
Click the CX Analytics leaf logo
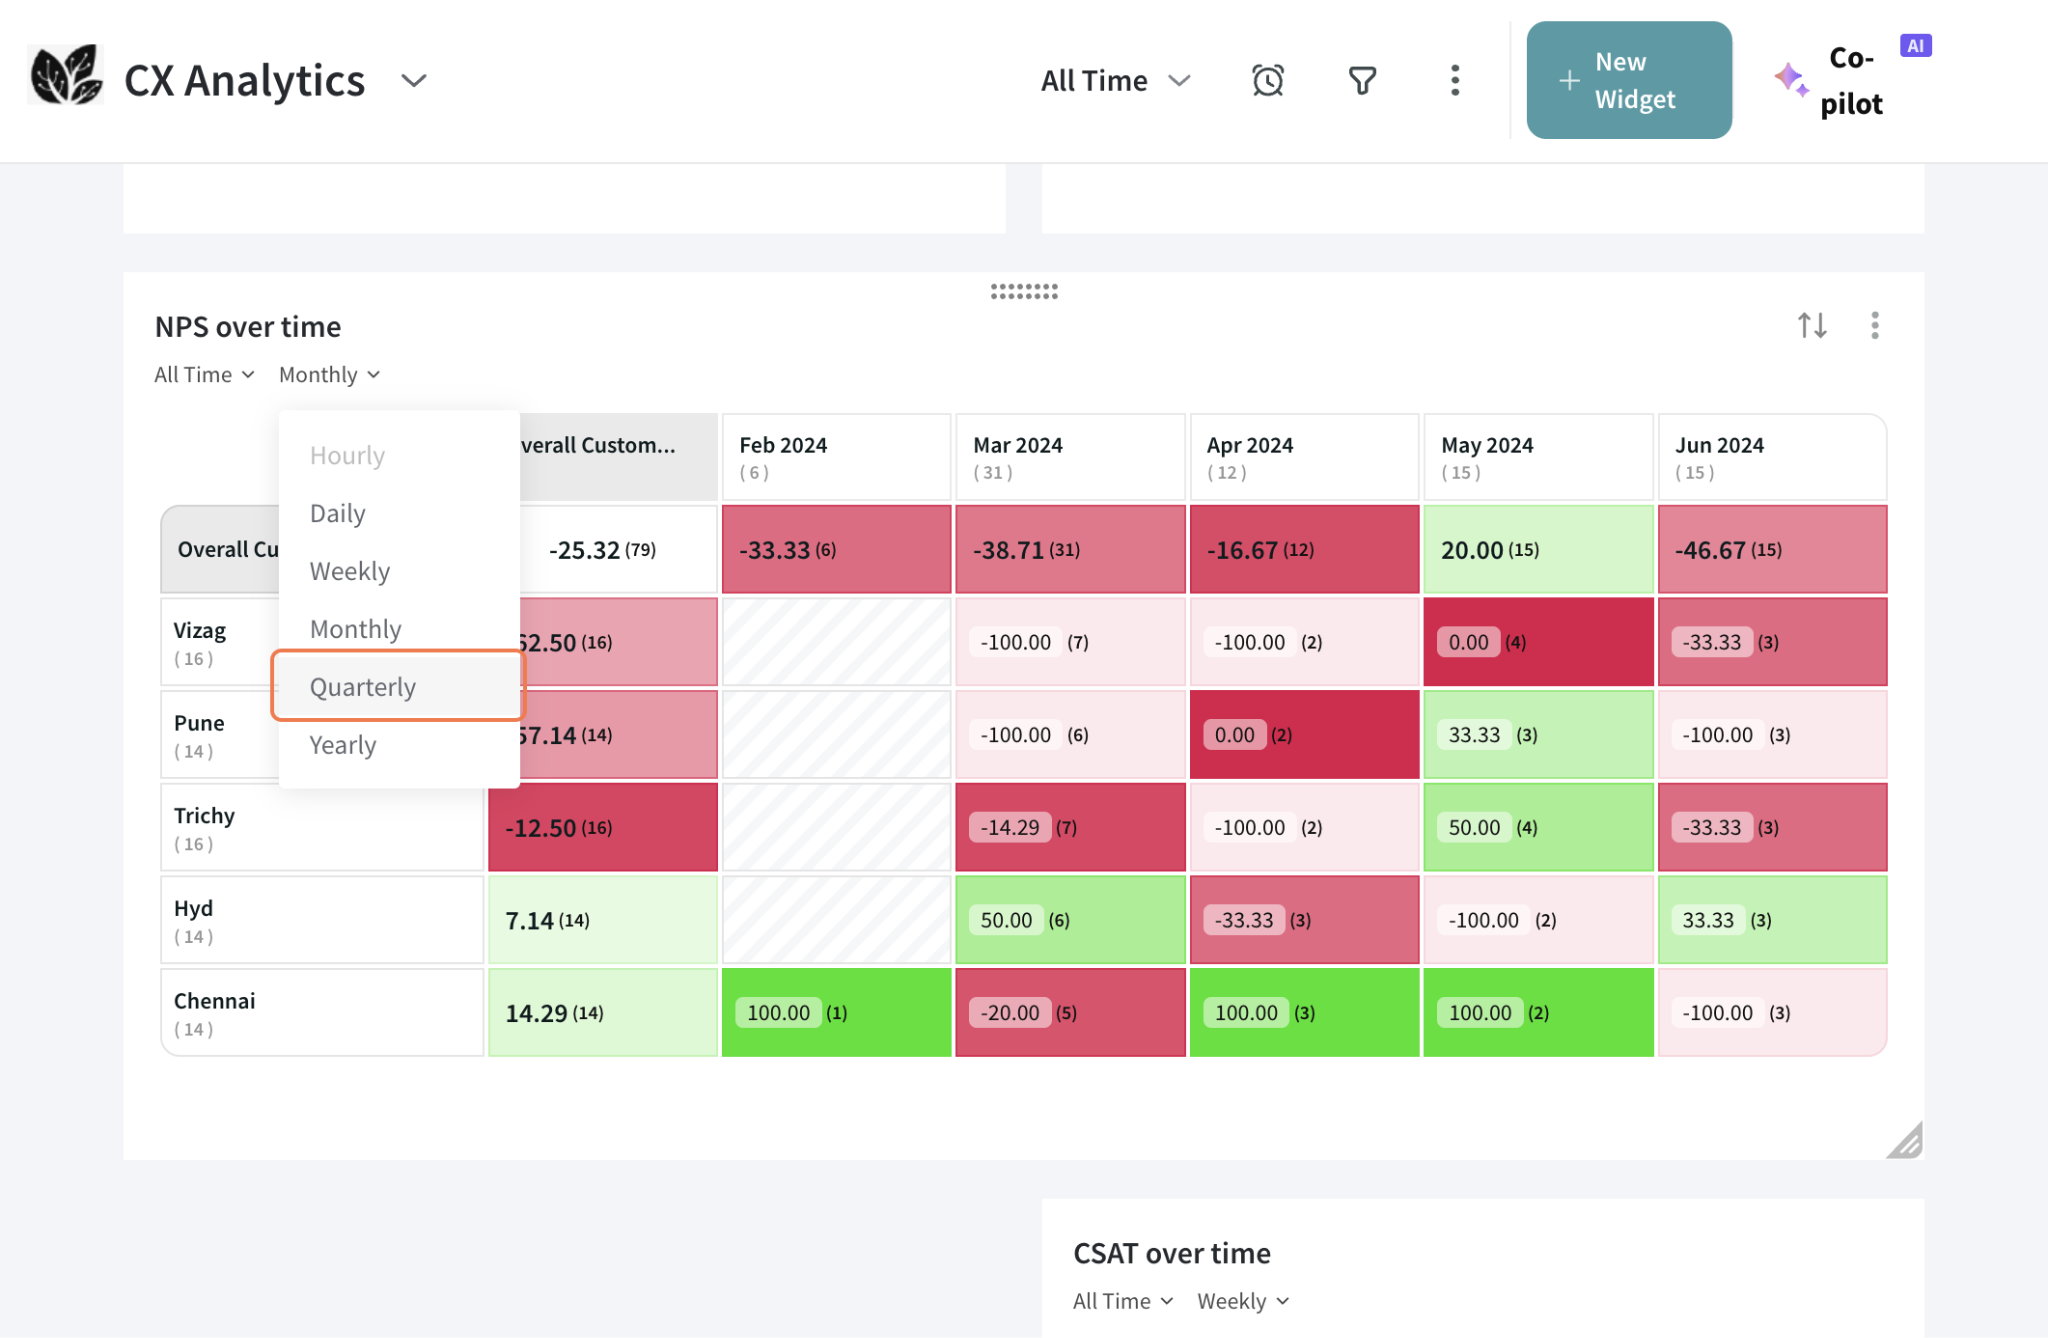65,76
